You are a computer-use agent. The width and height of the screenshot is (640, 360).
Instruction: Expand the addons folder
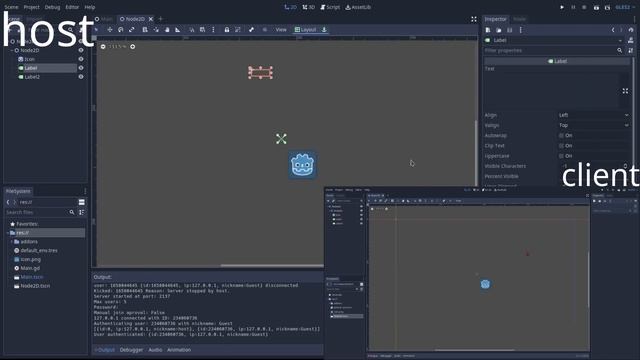[11, 242]
